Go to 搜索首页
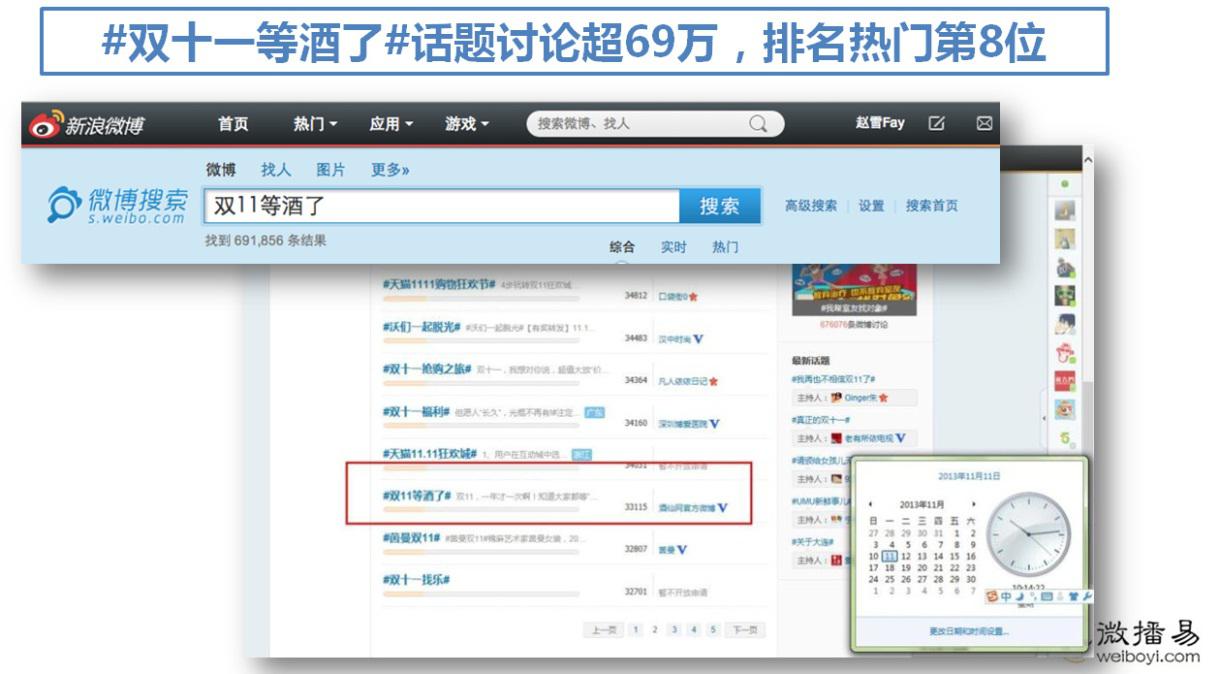 click(931, 206)
